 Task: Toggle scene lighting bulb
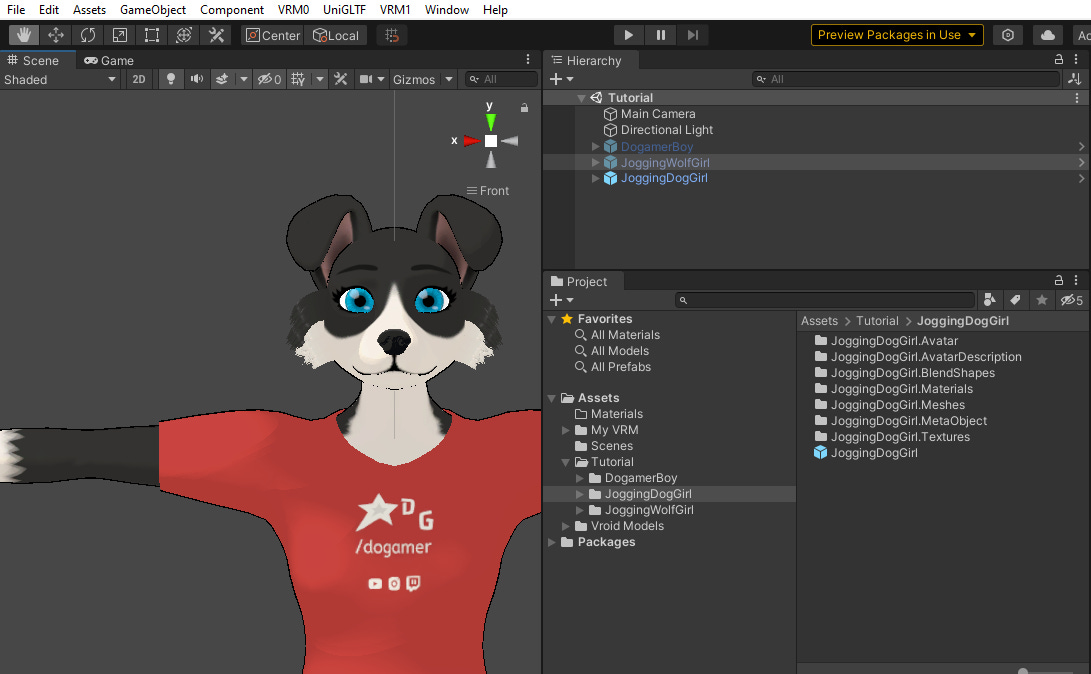tap(170, 79)
